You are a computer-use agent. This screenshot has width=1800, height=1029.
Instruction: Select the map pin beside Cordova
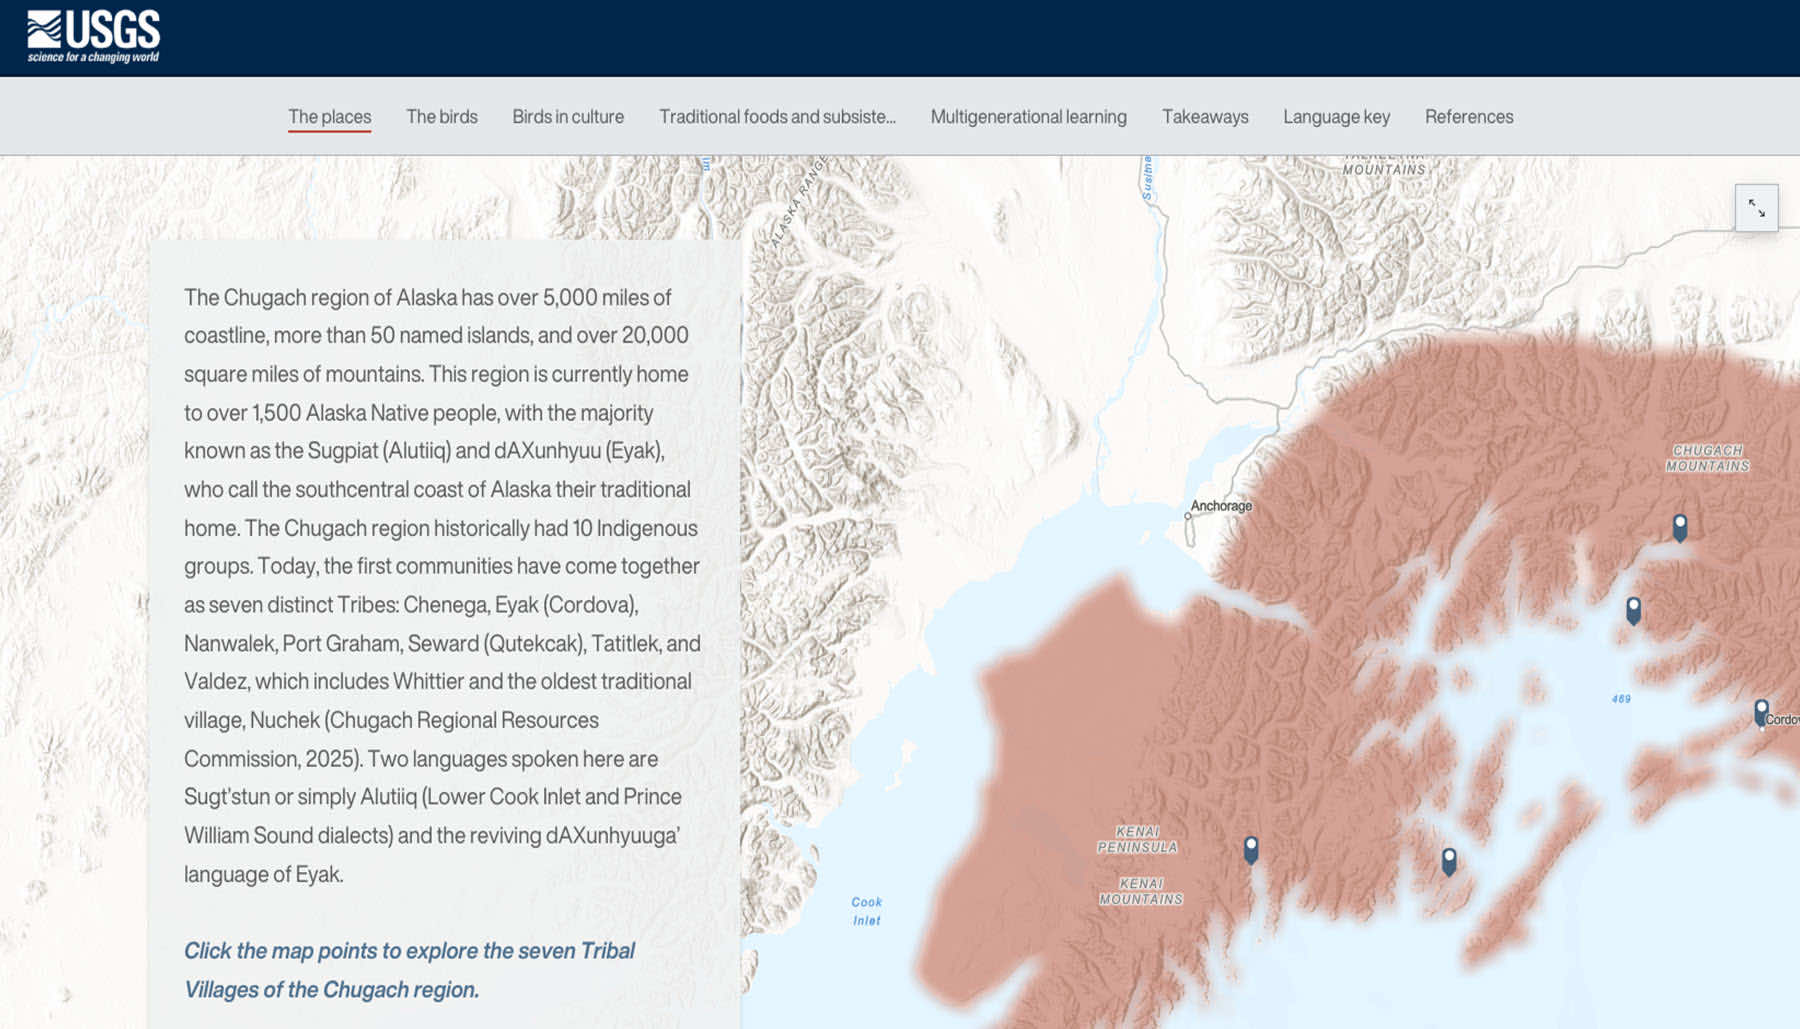point(1761,712)
